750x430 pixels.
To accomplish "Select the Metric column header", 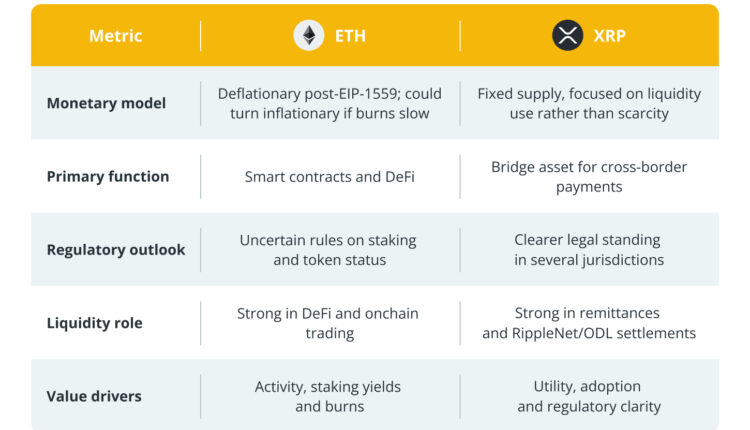I will [116, 36].
